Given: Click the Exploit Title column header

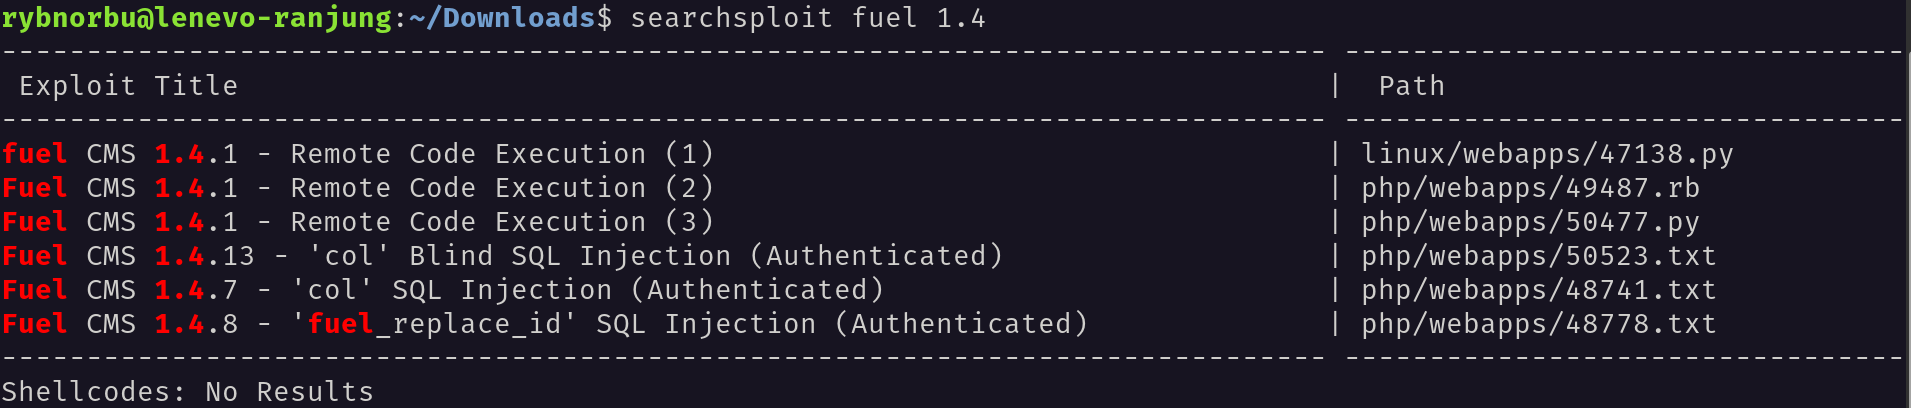Looking at the screenshot, I should (129, 86).
